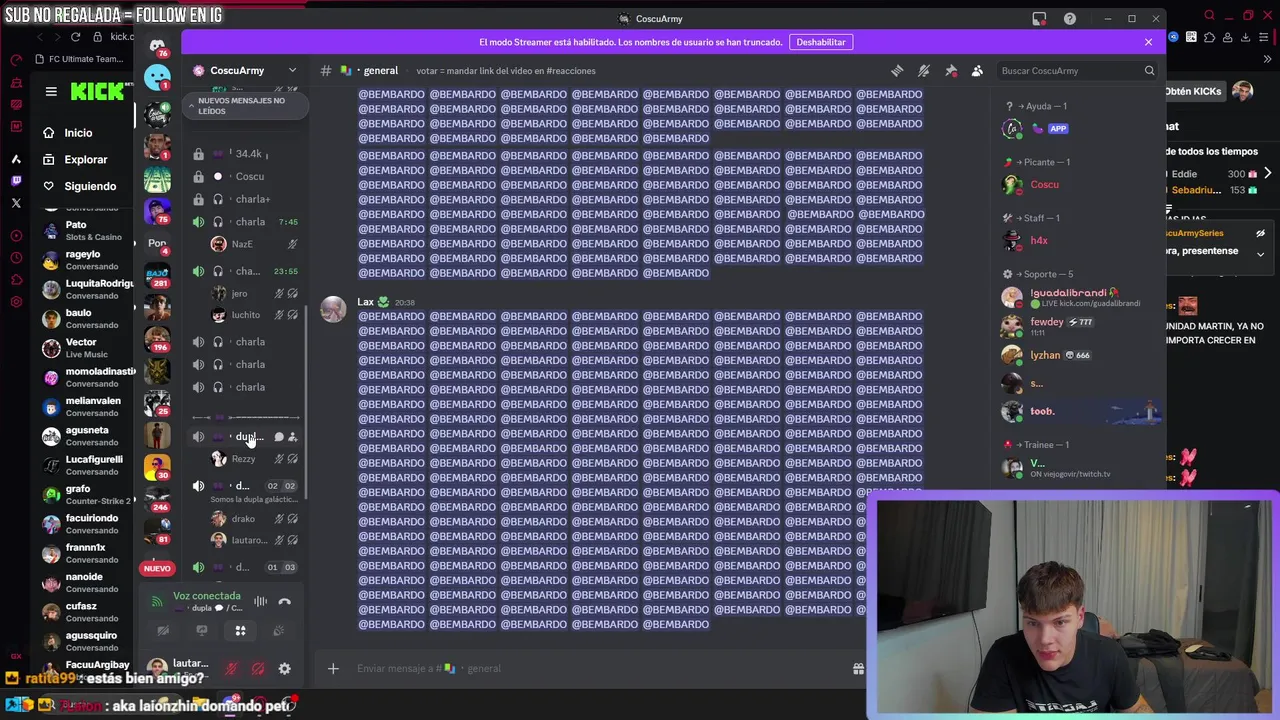
Task: Open server icon with 196 badge
Action: (157, 338)
